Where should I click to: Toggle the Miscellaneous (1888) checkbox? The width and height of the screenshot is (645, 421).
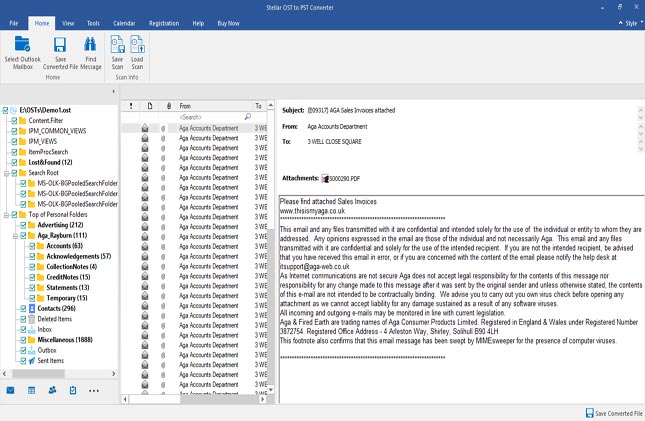pos(23,340)
